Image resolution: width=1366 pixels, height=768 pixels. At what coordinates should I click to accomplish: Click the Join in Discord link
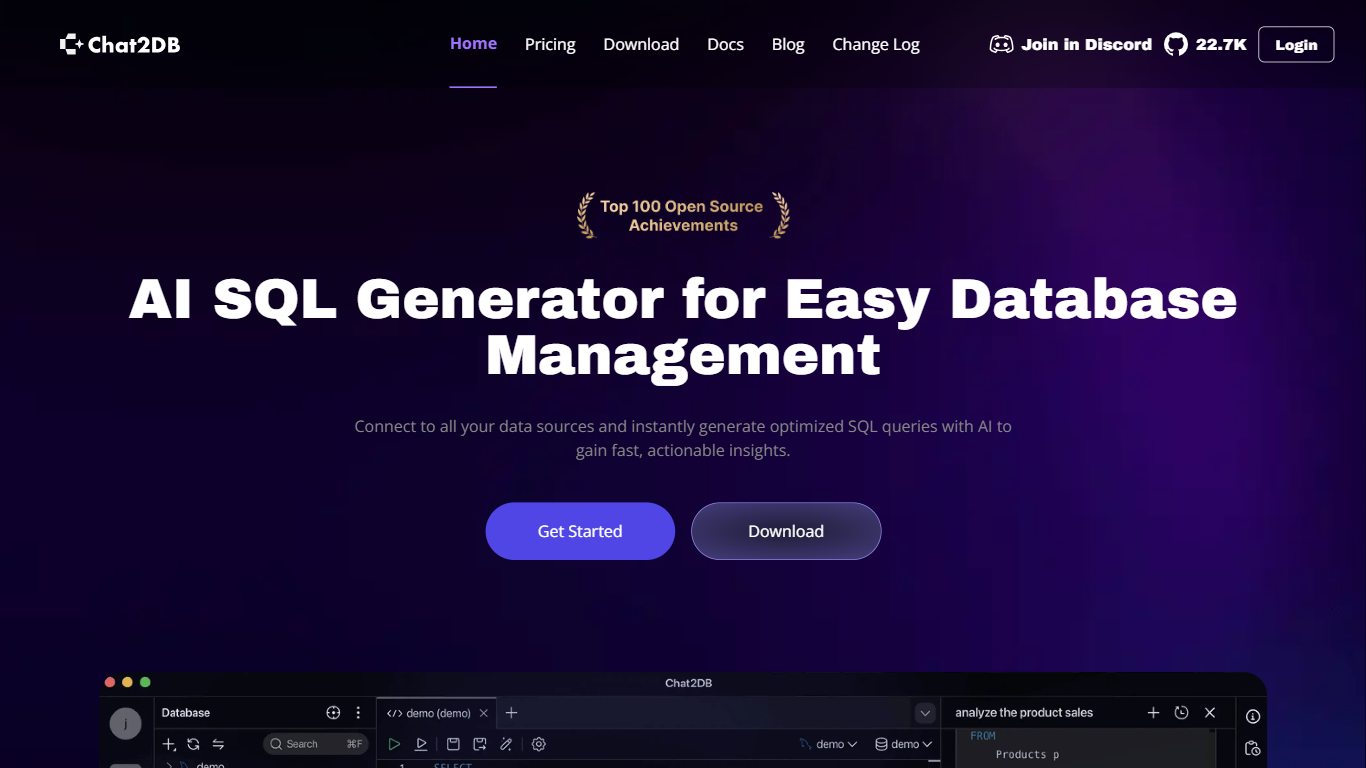(1086, 45)
